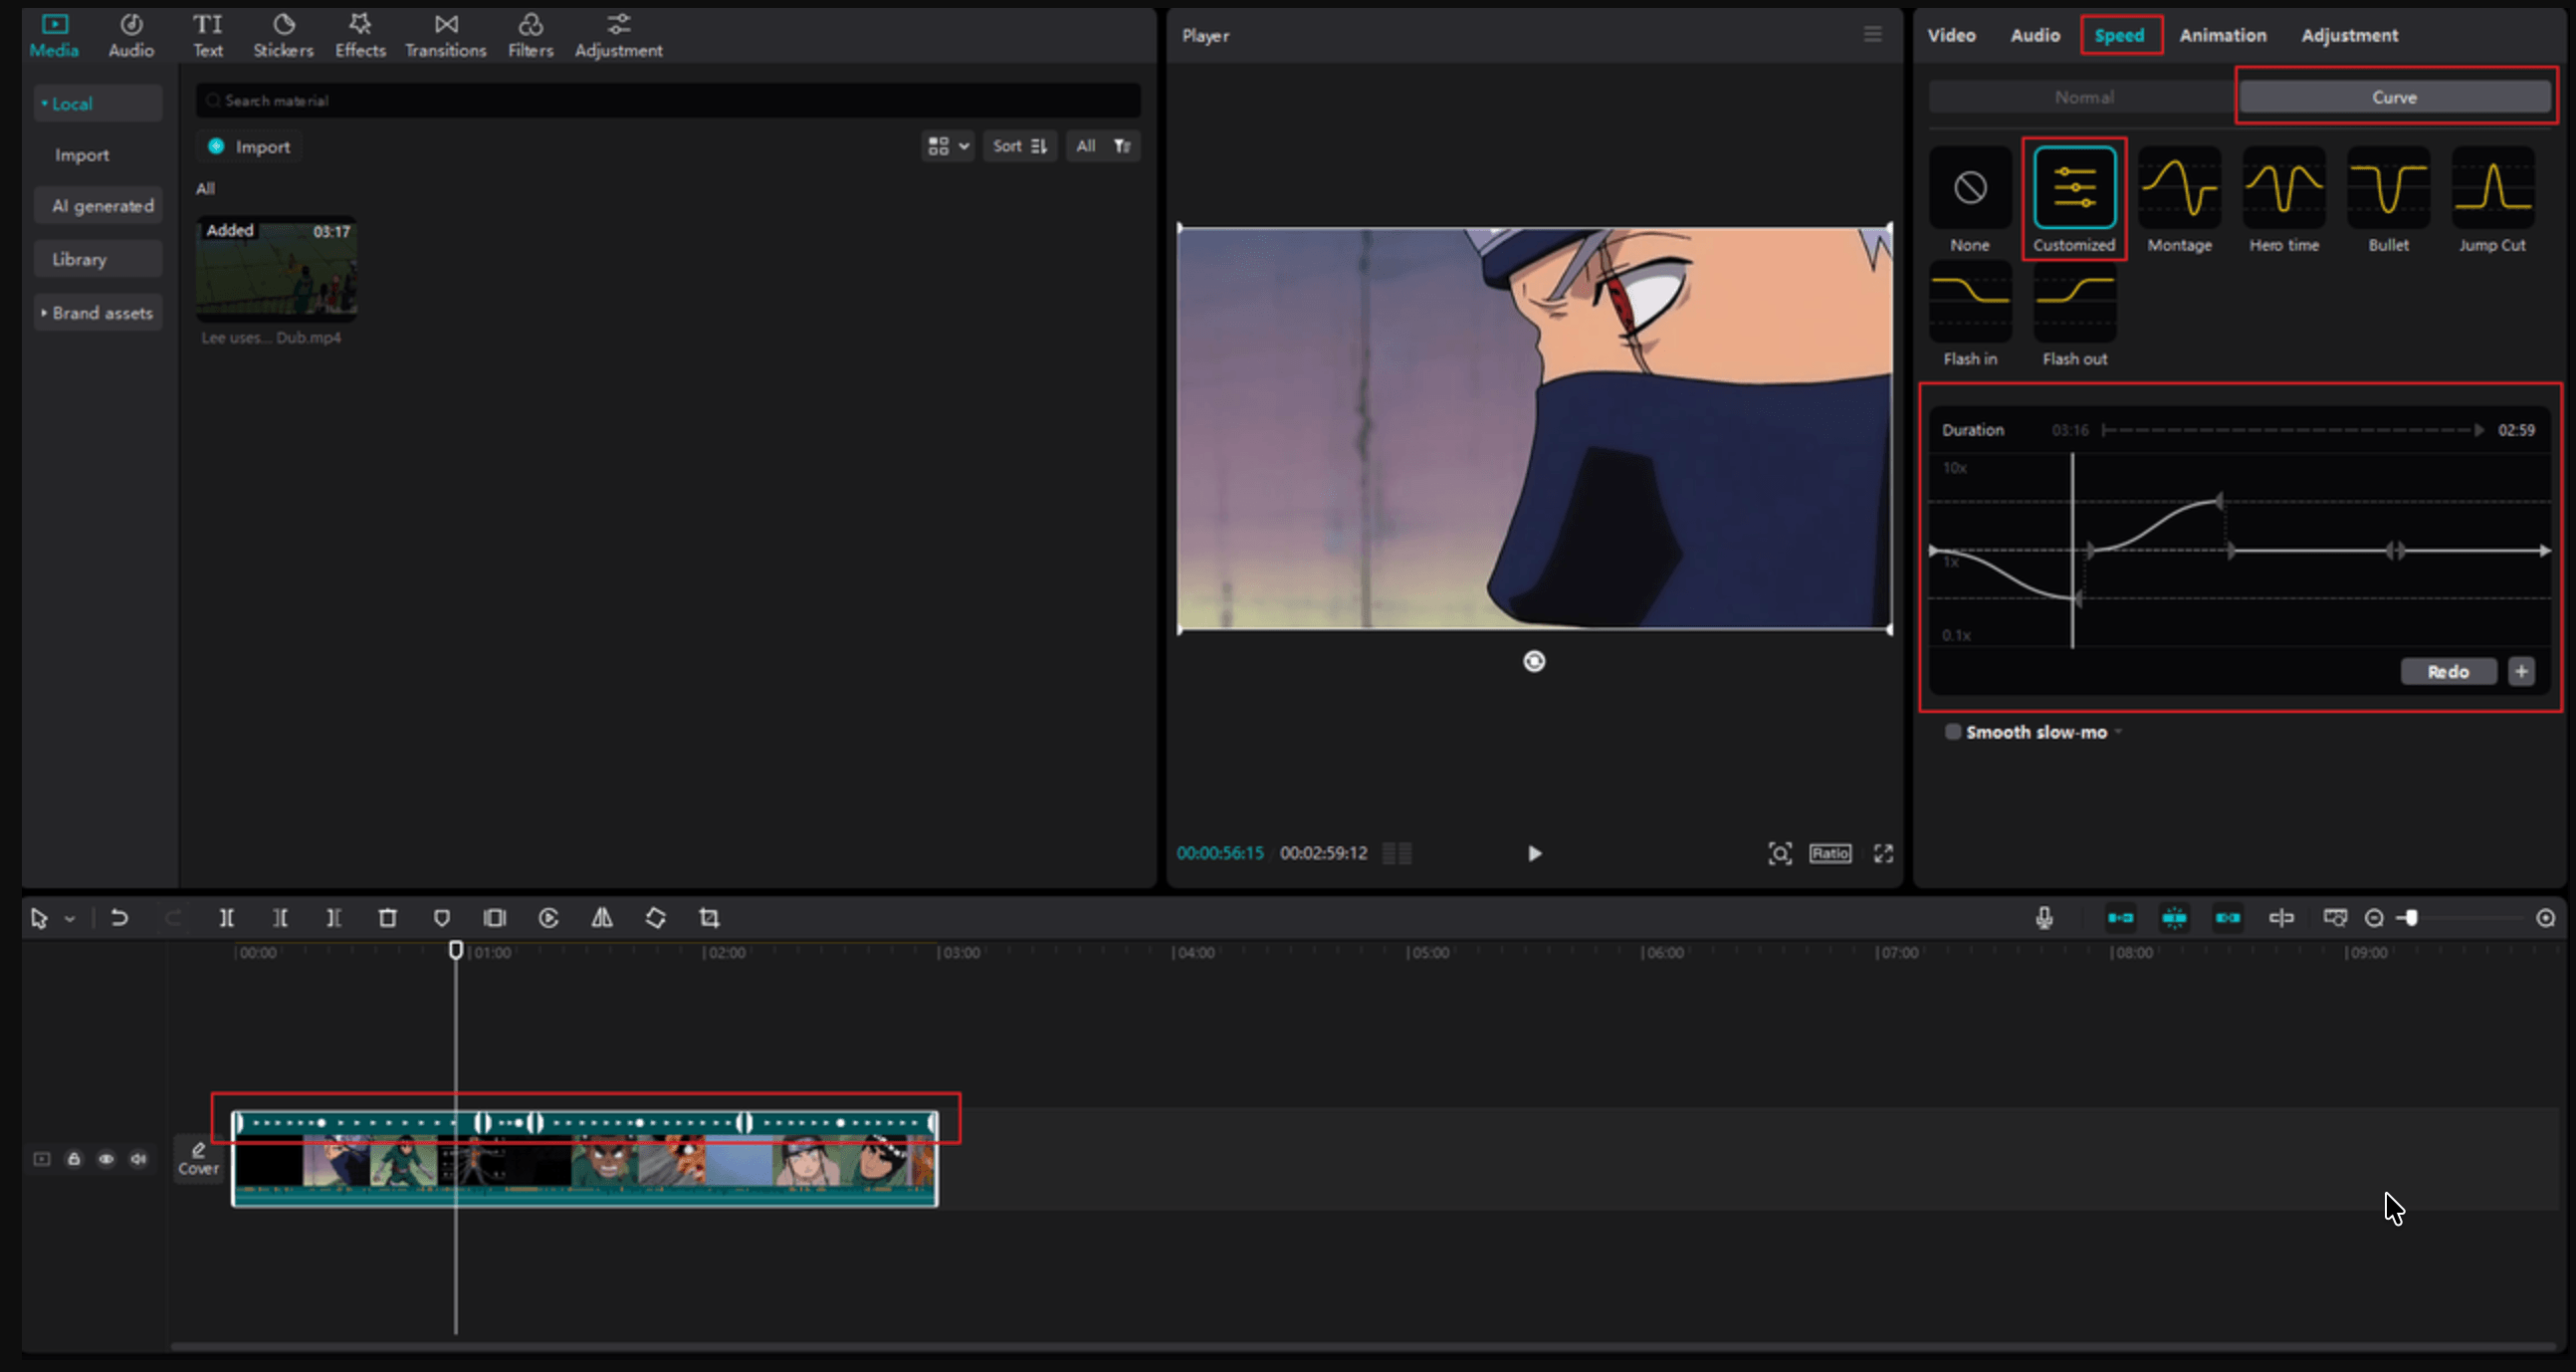
Task: Click the timeline zoom slider handle
Action: pyautogui.click(x=2412, y=918)
